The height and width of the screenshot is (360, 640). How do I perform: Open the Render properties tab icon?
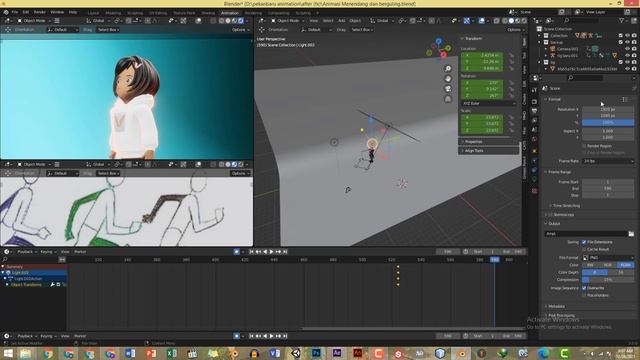click(534, 101)
